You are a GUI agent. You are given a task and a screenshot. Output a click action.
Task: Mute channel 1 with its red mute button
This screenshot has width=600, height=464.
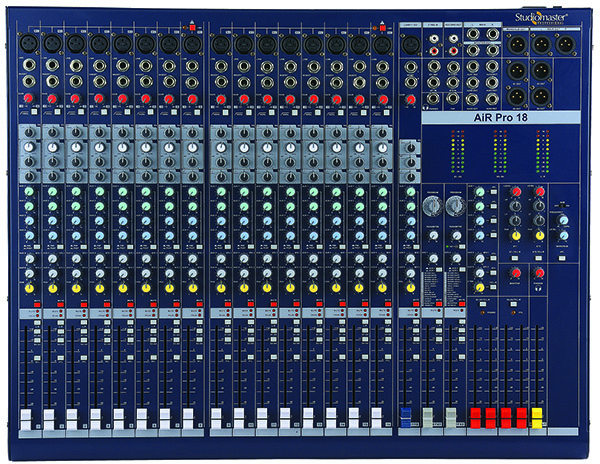coord(37,304)
